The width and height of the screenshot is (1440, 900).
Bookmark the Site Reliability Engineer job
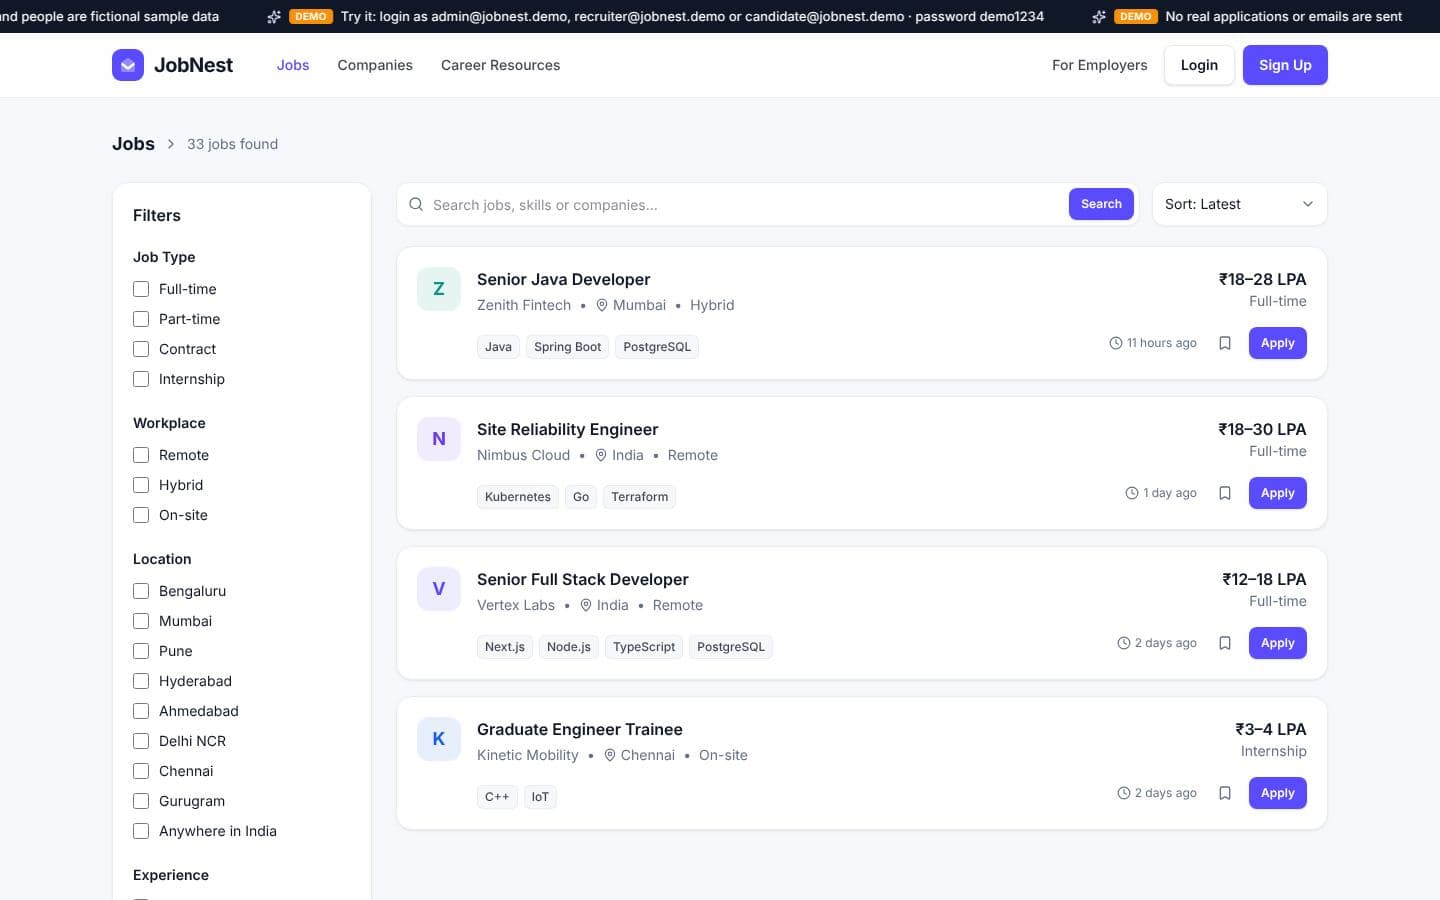1225,493
